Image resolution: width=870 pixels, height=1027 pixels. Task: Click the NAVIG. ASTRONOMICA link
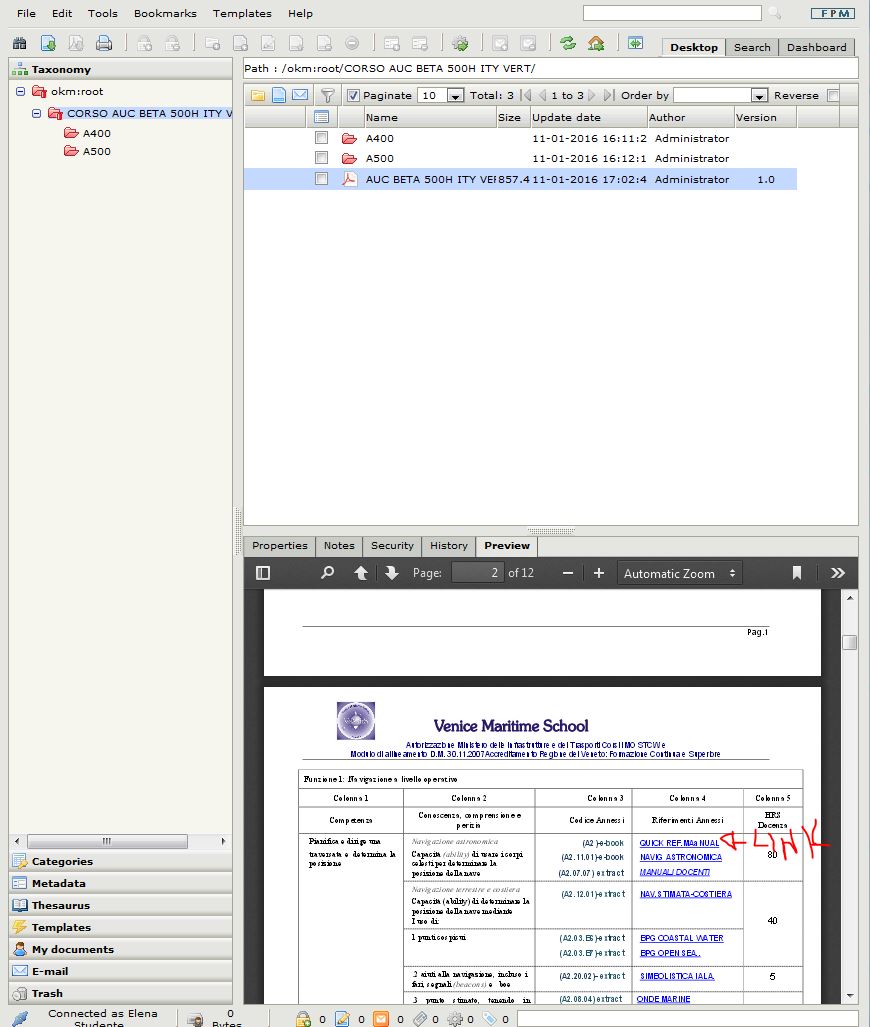[680, 857]
